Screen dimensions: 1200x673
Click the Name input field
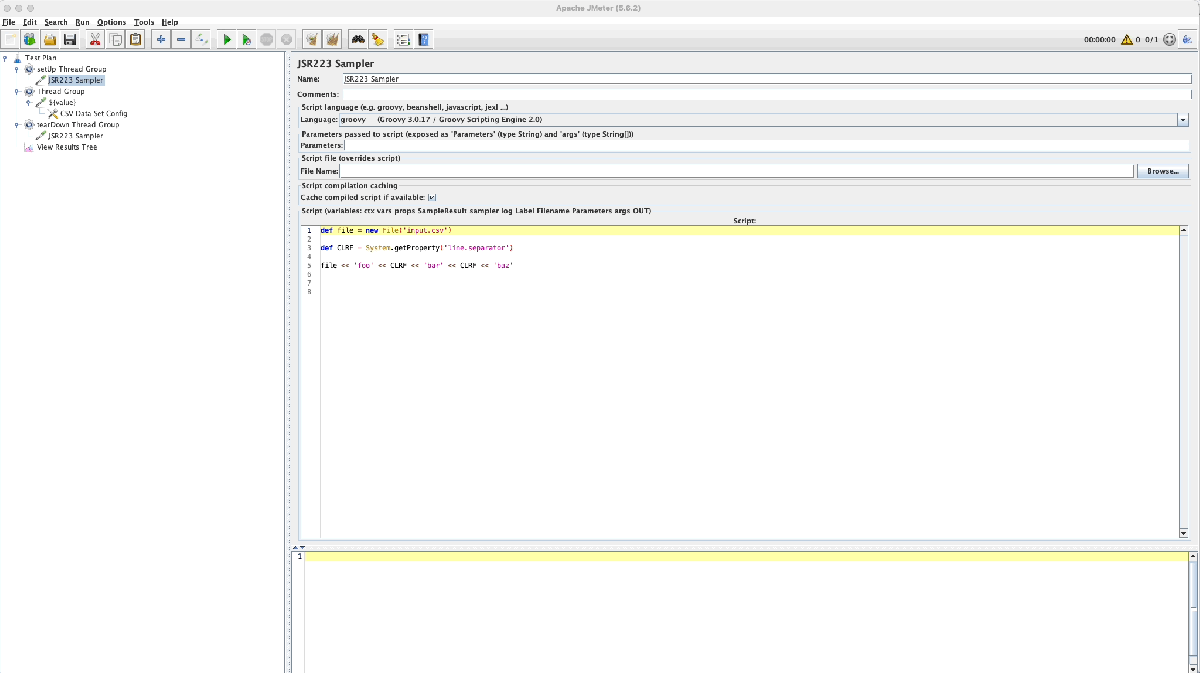click(x=766, y=78)
